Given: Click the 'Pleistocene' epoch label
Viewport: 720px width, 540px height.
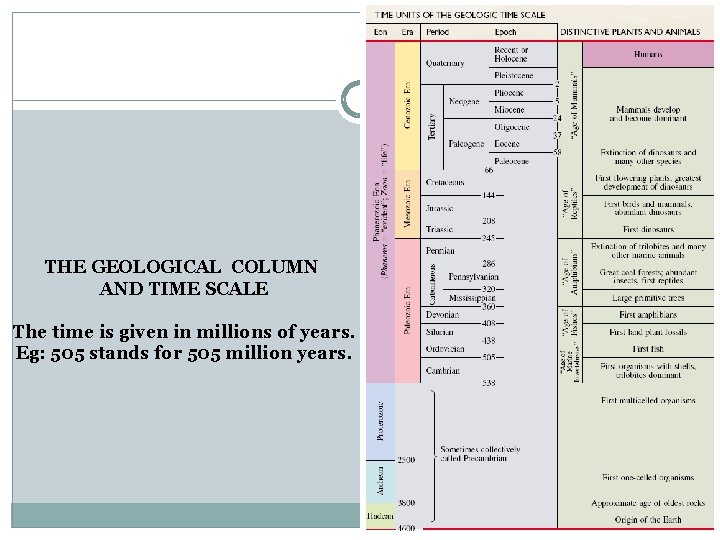Looking at the screenshot, I should coord(513,75).
